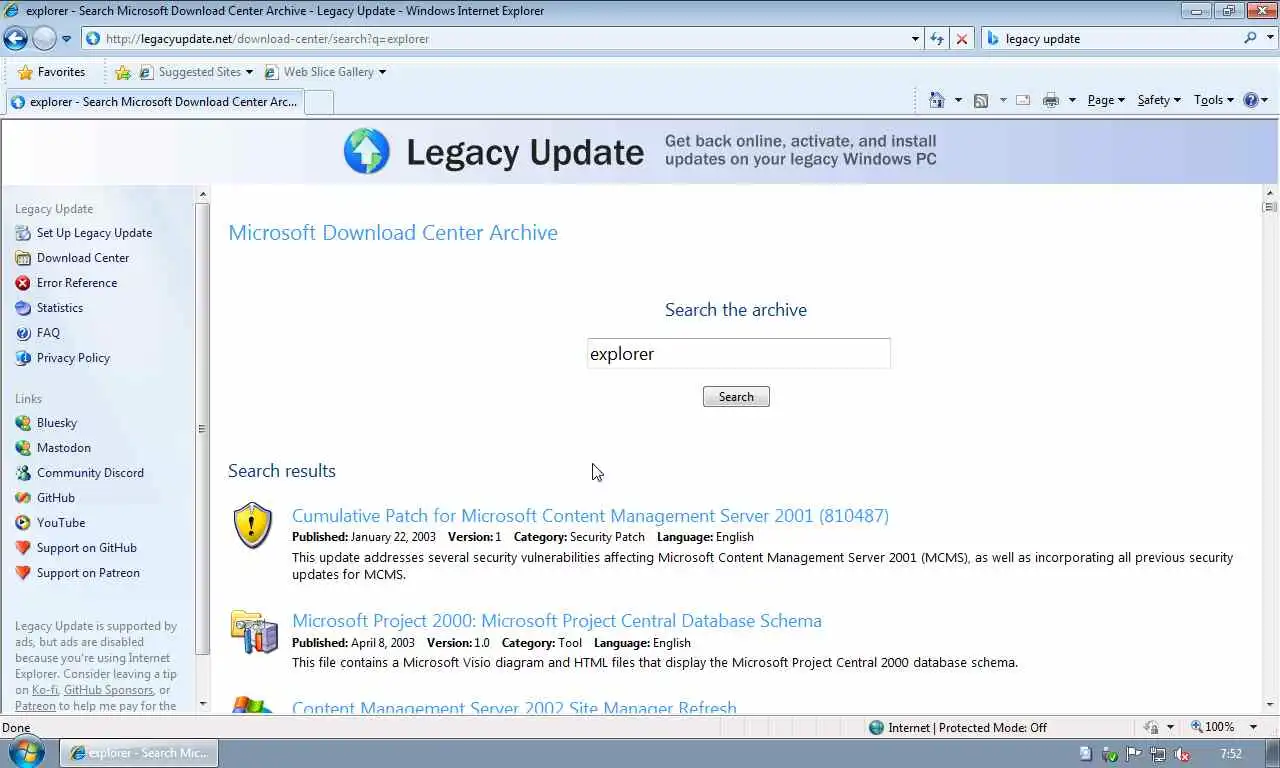Screen dimensions: 1280x768
Task: Open the GitHub sidebar link
Action: (56, 498)
